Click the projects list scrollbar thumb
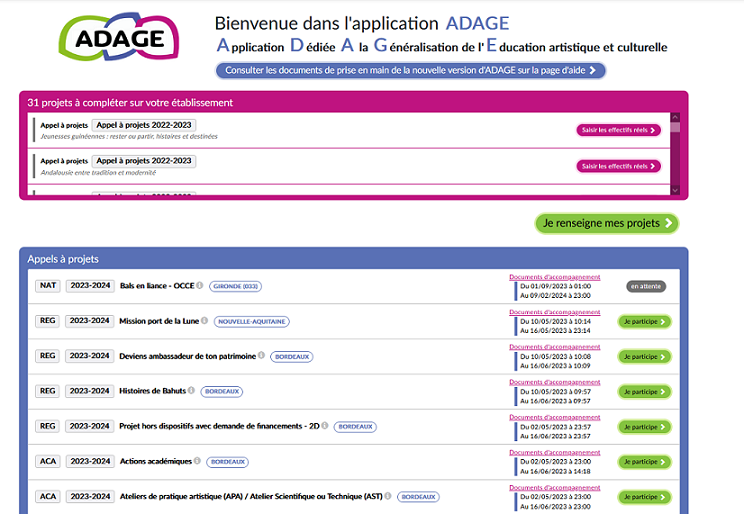Screen dimensions: 744x514 (x=675, y=127)
